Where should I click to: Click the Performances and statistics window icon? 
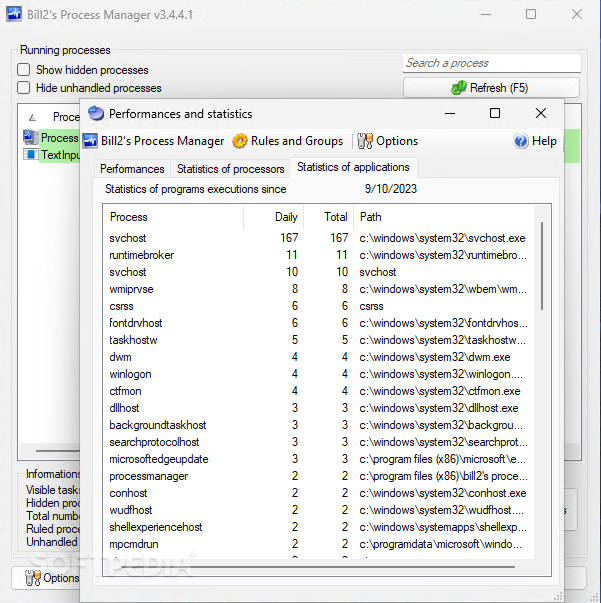(x=96, y=113)
